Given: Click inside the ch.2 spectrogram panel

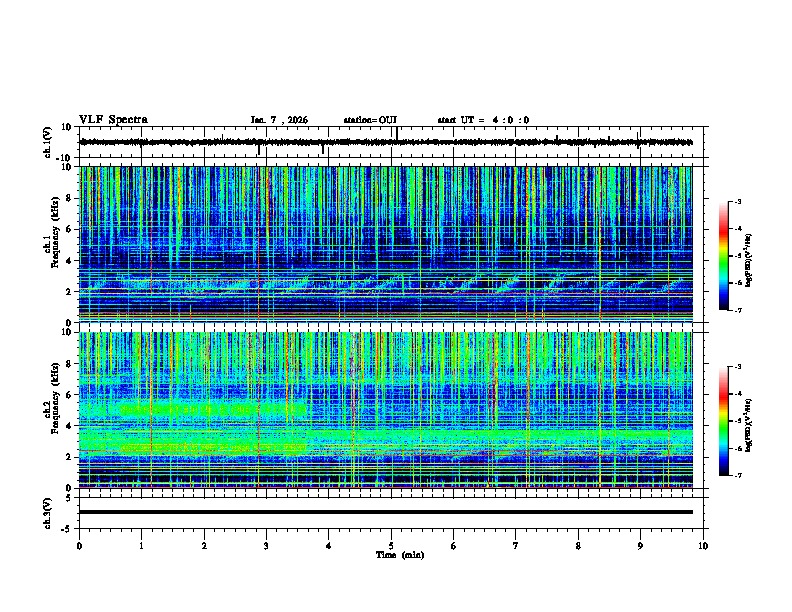Looking at the screenshot, I should [x=386, y=410].
